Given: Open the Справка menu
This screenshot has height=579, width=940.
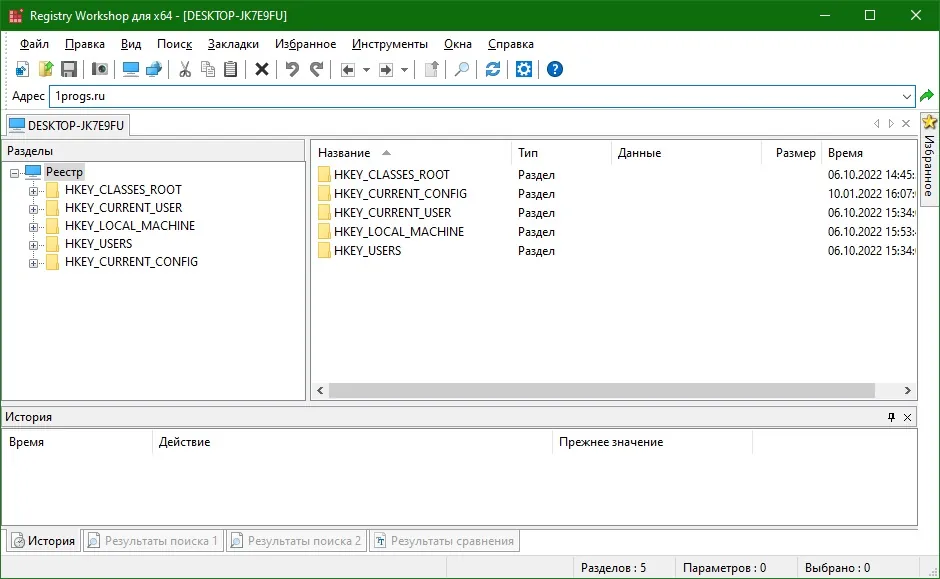Looking at the screenshot, I should coord(511,44).
